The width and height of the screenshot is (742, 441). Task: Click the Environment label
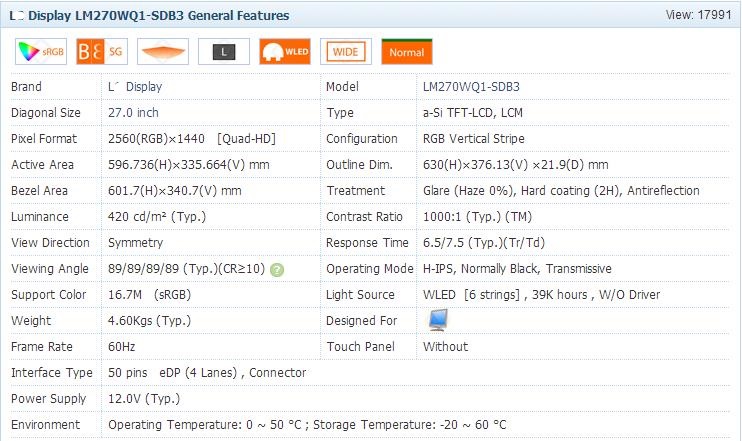coord(45,425)
